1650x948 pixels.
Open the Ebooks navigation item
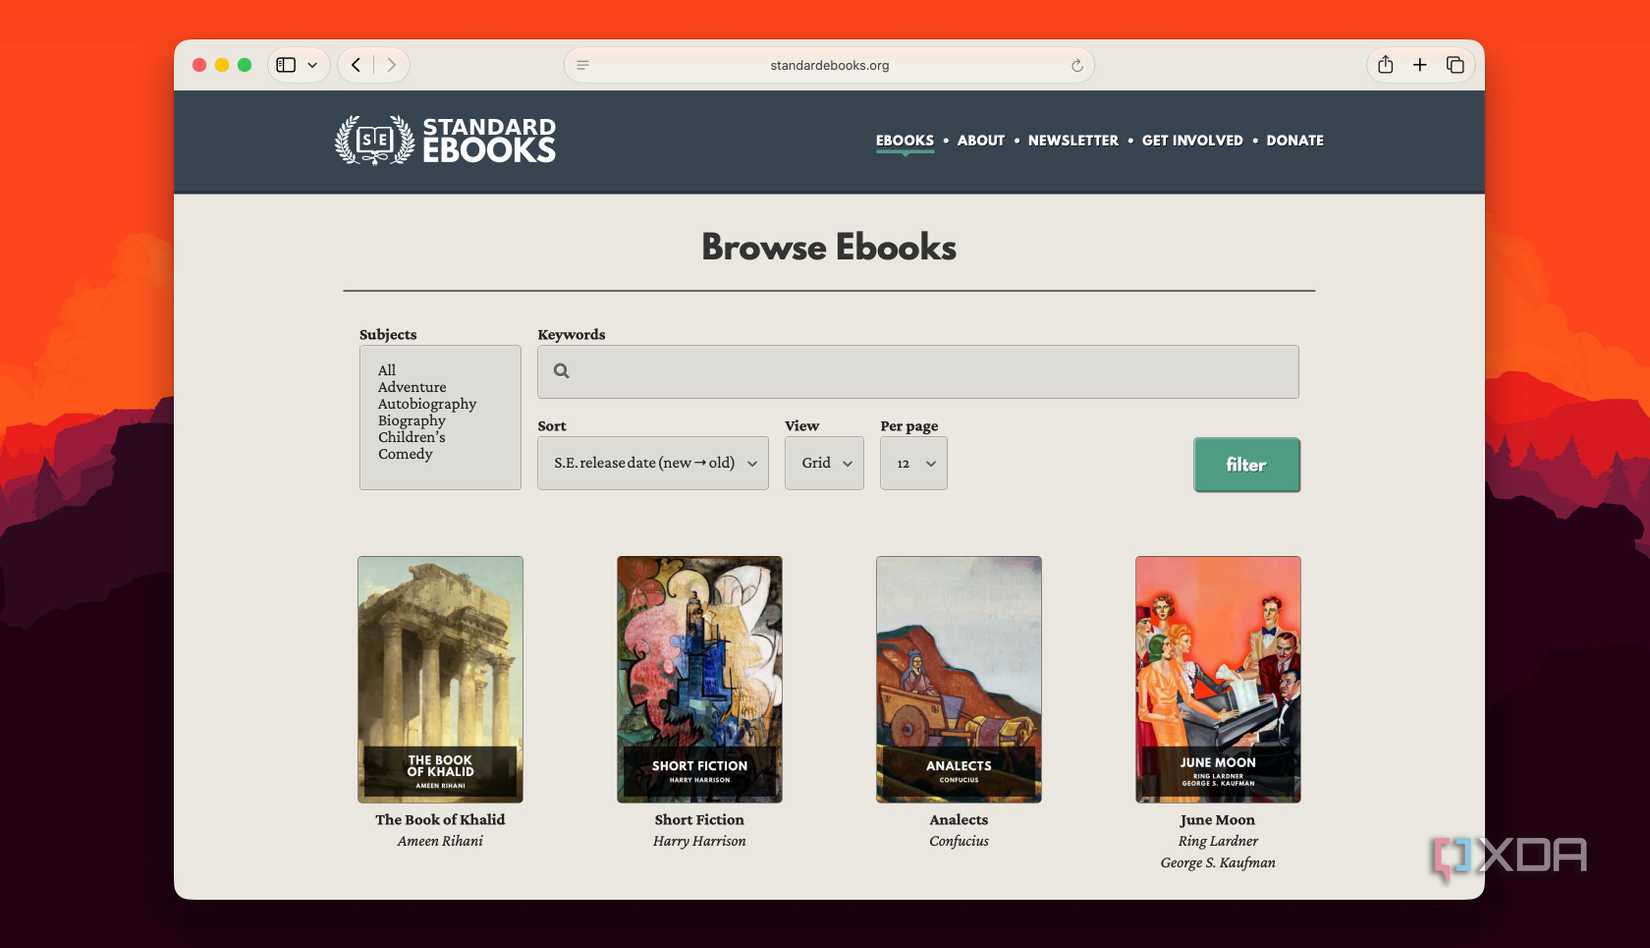point(905,140)
